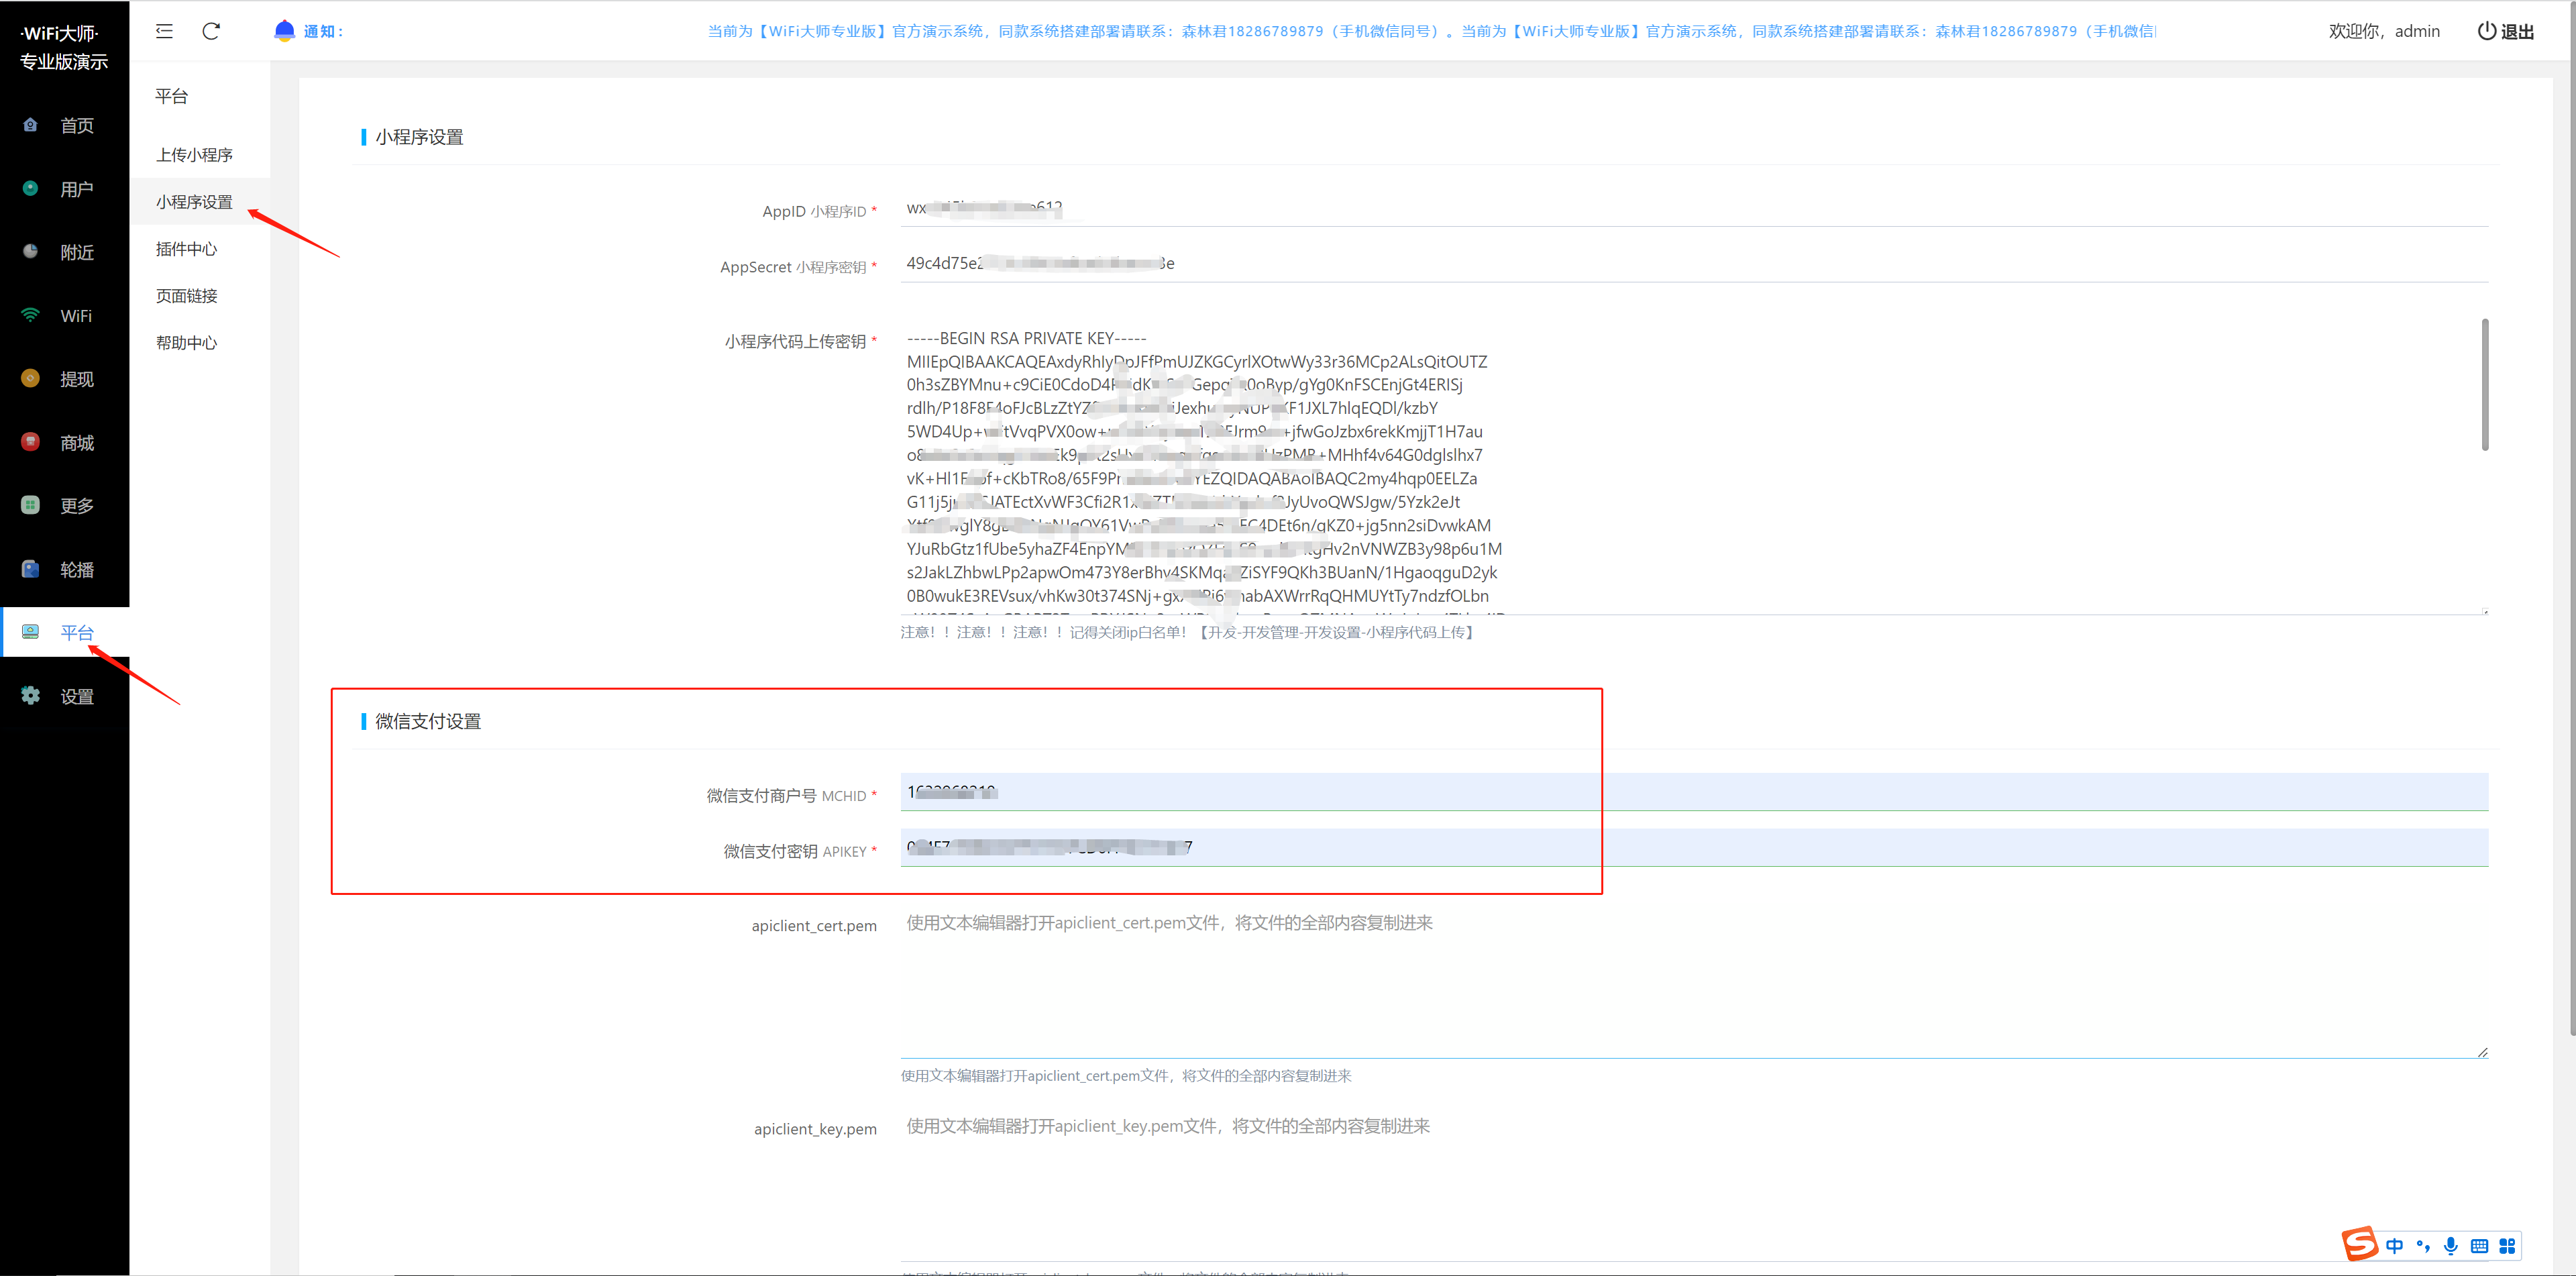Click the 微信支付密钥 APIKEY input field

[x=1693, y=848]
